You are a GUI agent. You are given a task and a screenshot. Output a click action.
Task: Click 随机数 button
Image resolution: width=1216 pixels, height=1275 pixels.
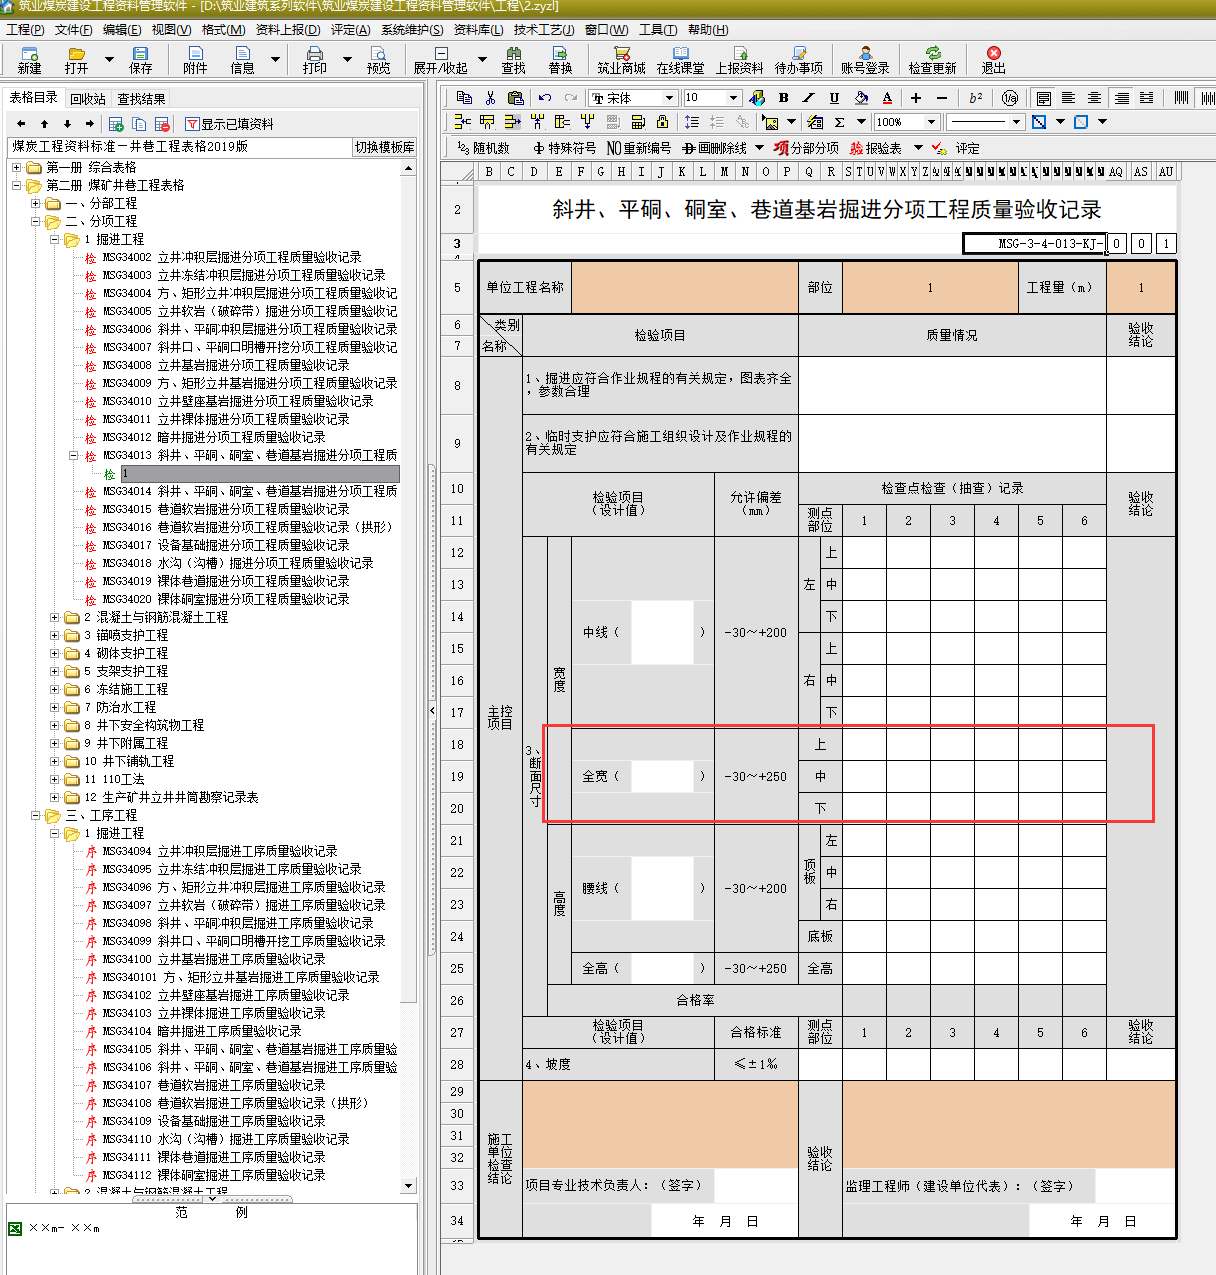[484, 148]
